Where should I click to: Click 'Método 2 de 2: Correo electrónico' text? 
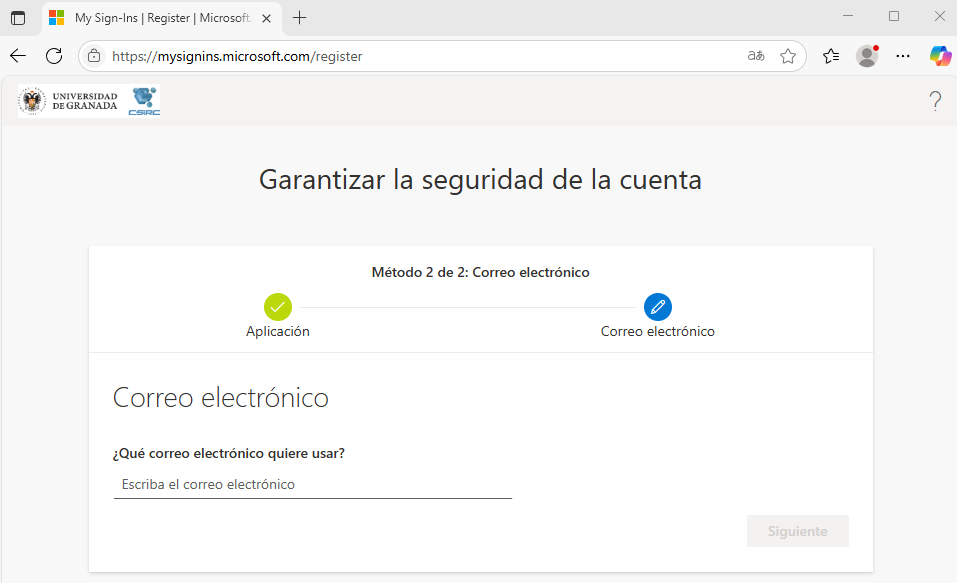(x=480, y=272)
